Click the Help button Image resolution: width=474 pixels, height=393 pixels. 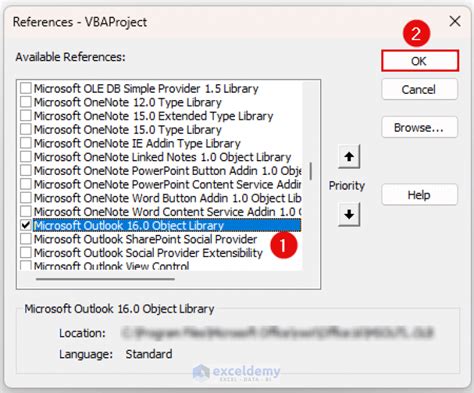419,195
